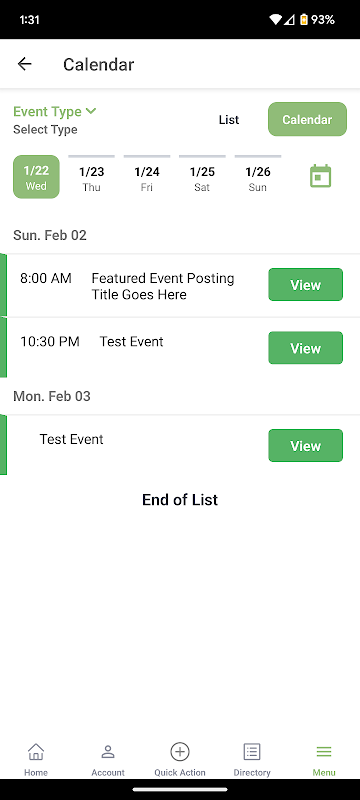
Task: View the Mon. Feb 03 Test Event
Action: pyautogui.click(x=305, y=445)
